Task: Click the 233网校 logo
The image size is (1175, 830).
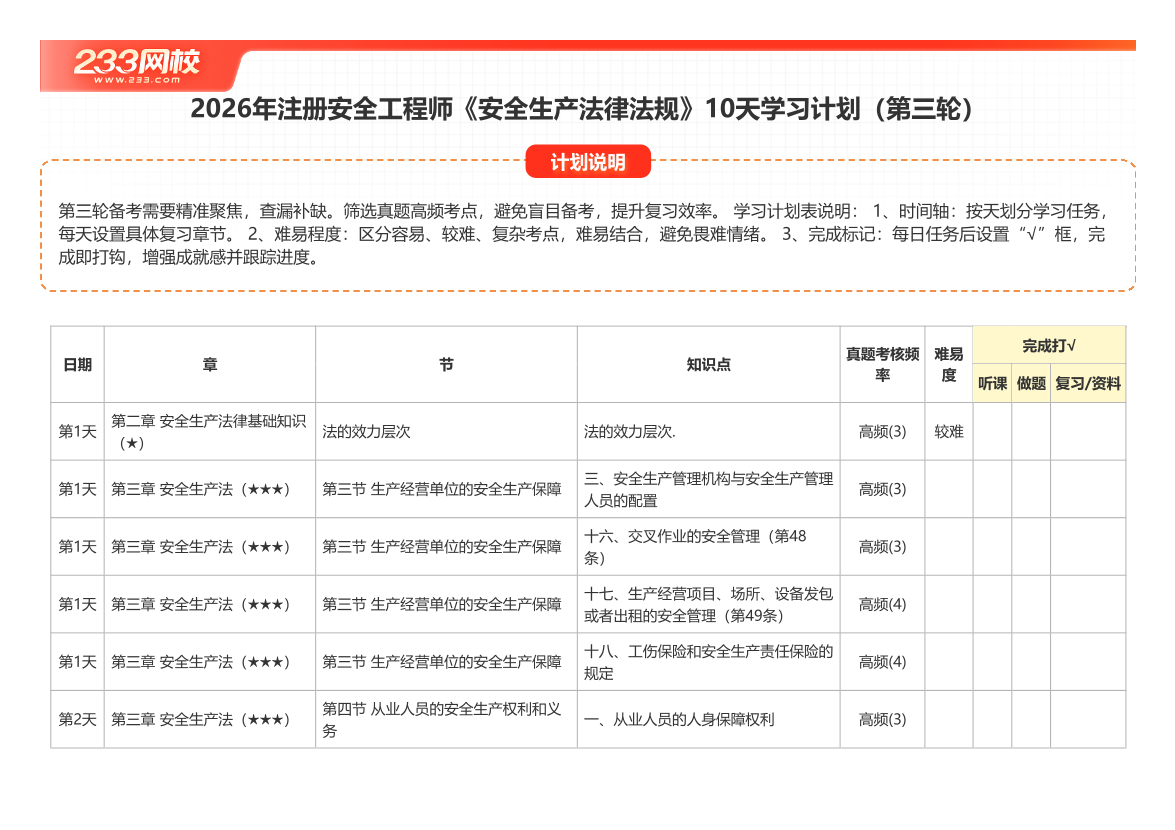Action: point(138,59)
